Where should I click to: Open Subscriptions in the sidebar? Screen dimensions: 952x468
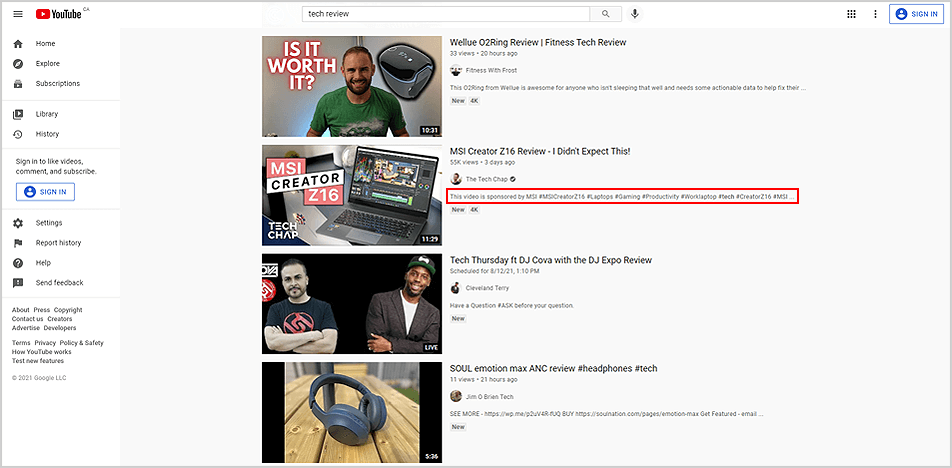click(60, 84)
